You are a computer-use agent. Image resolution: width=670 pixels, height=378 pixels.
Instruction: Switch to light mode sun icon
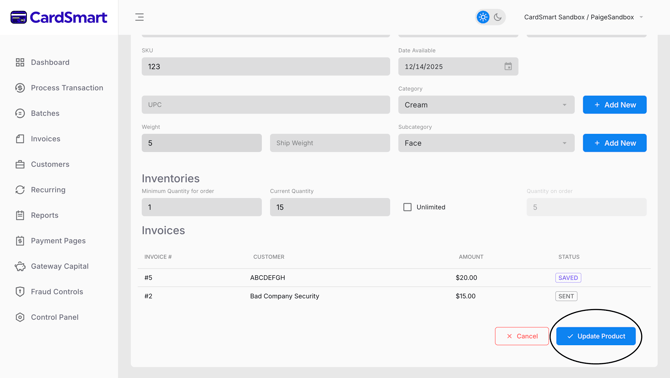483,17
